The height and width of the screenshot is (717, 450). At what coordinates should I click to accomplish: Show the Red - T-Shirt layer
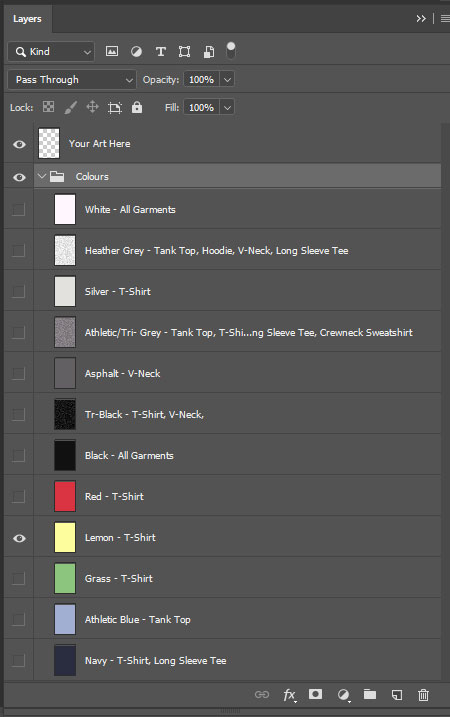[19, 497]
